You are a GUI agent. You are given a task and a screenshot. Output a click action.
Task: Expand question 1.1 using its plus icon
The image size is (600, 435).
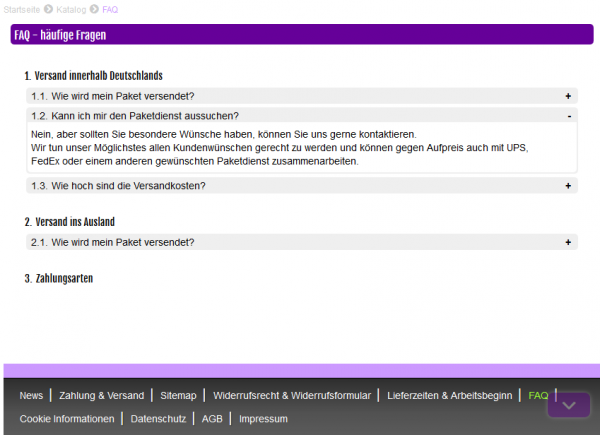tap(568, 96)
